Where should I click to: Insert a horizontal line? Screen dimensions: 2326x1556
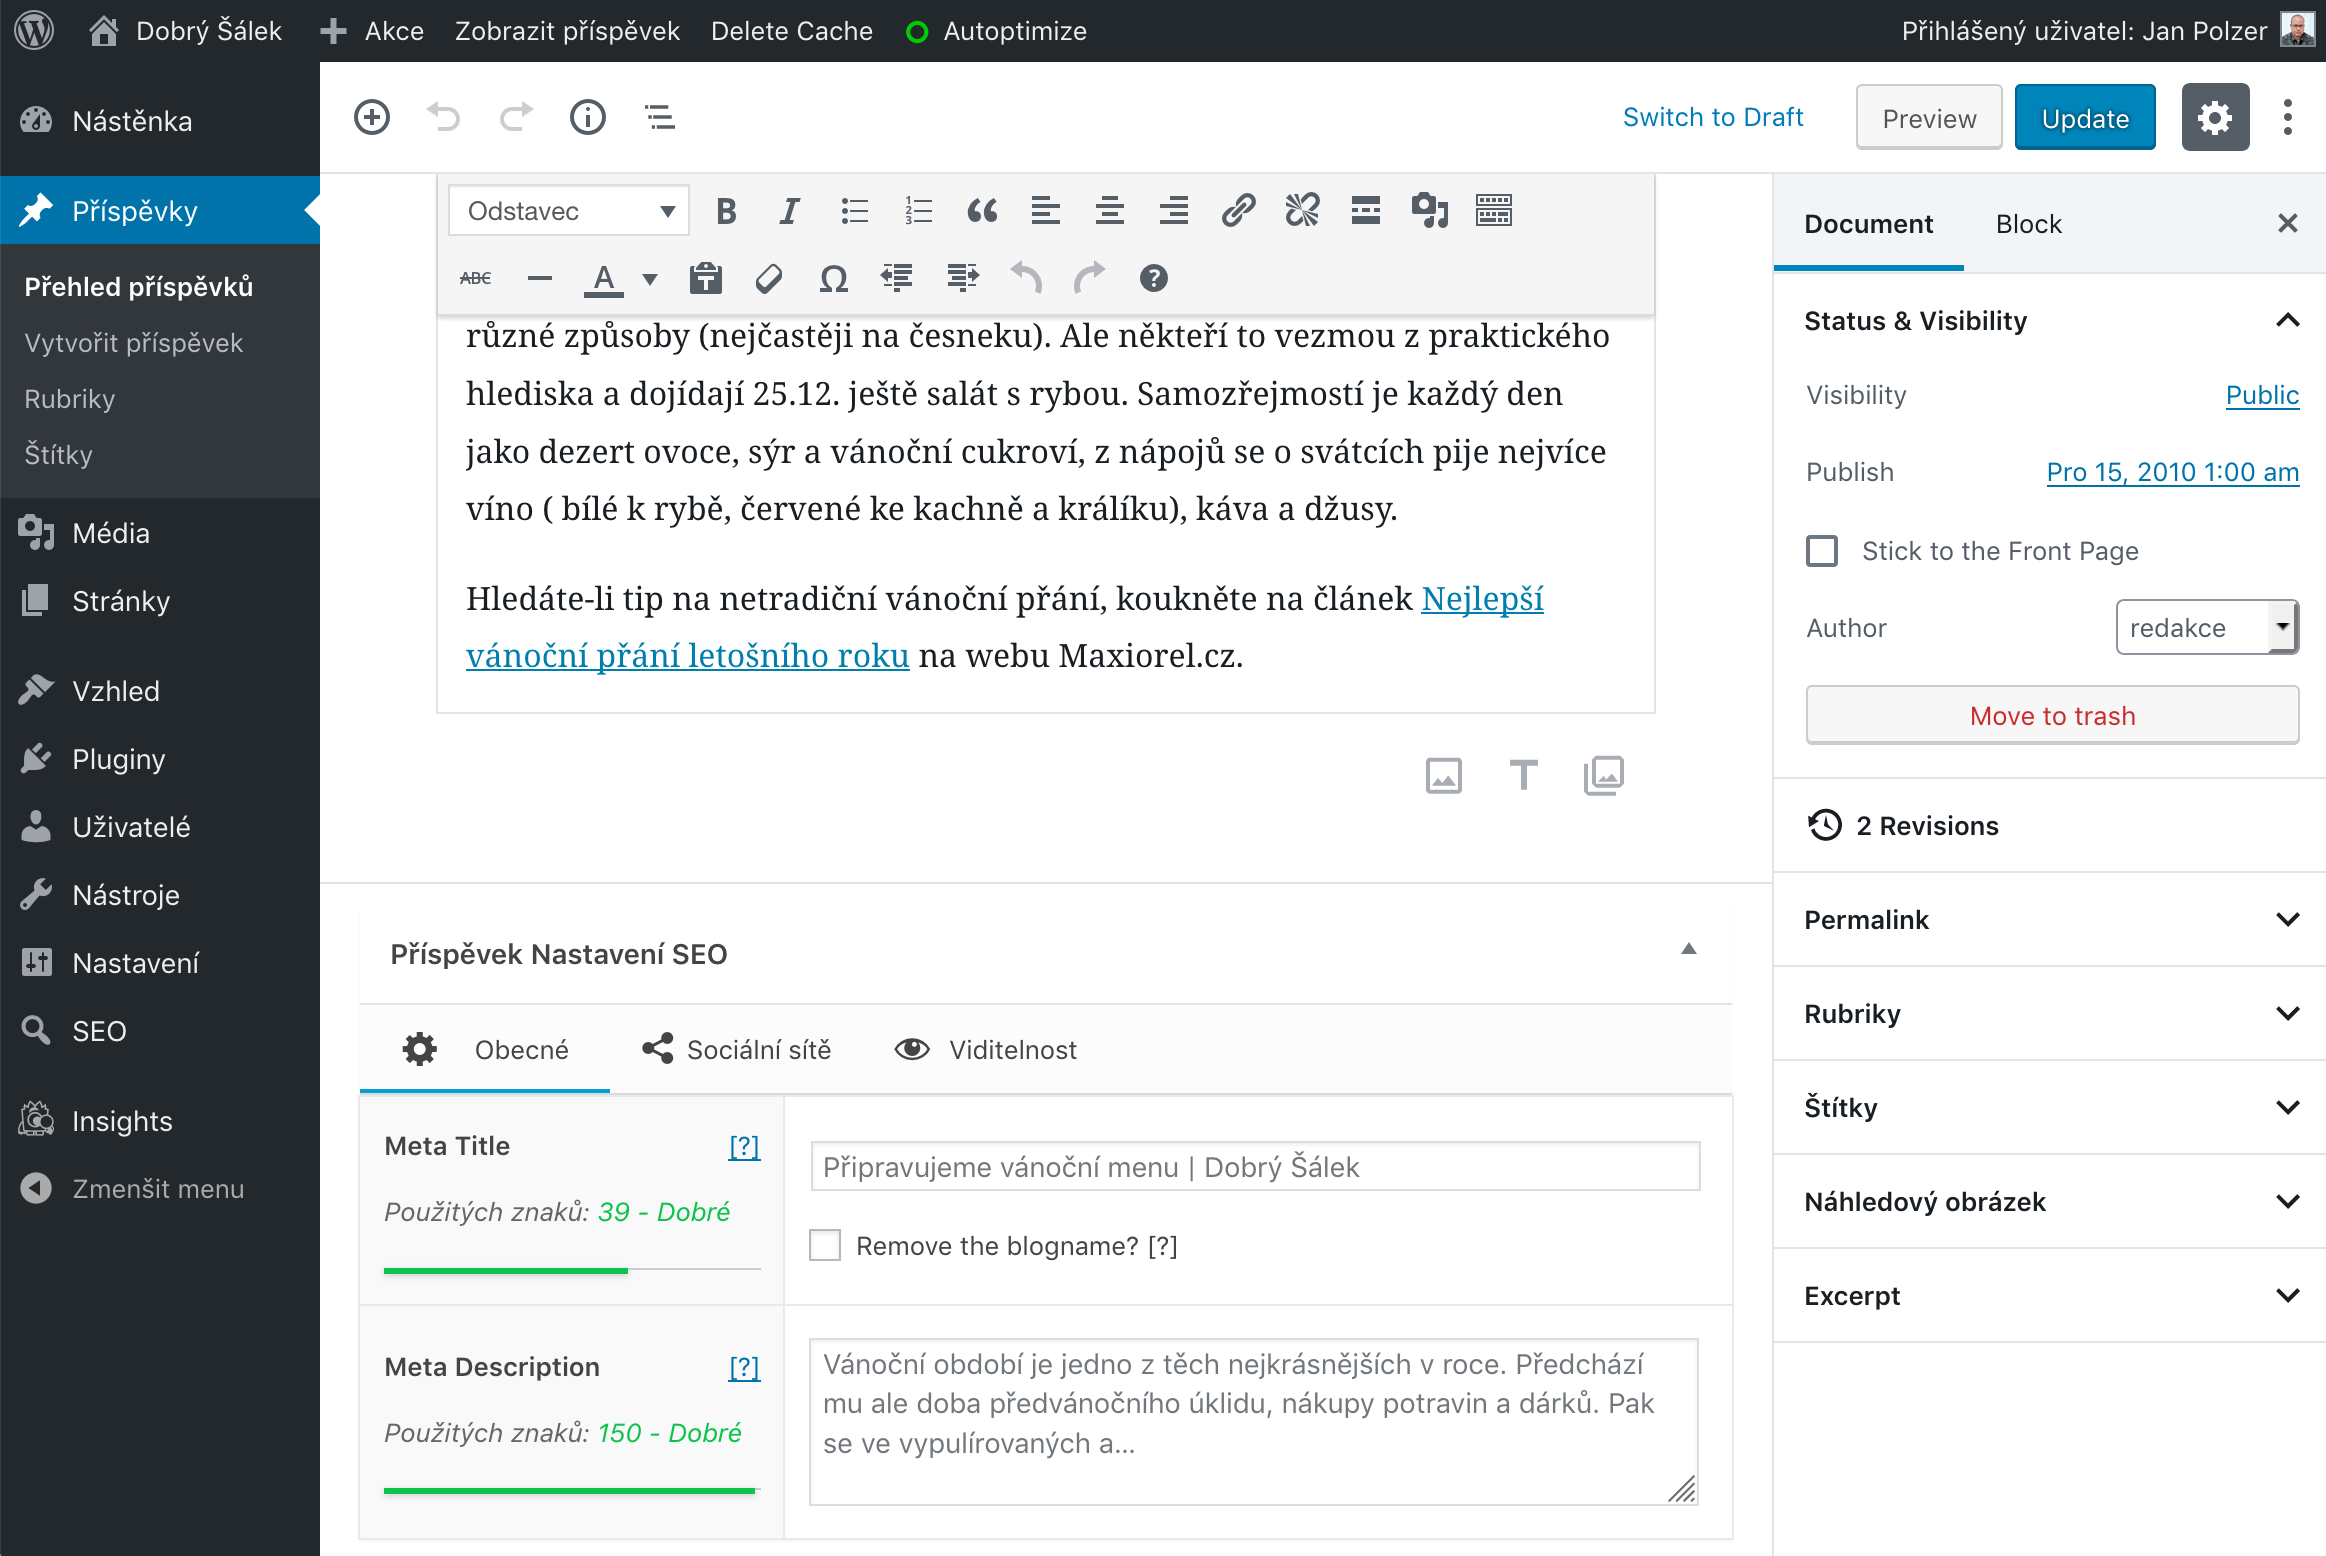click(x=540, y=278)
